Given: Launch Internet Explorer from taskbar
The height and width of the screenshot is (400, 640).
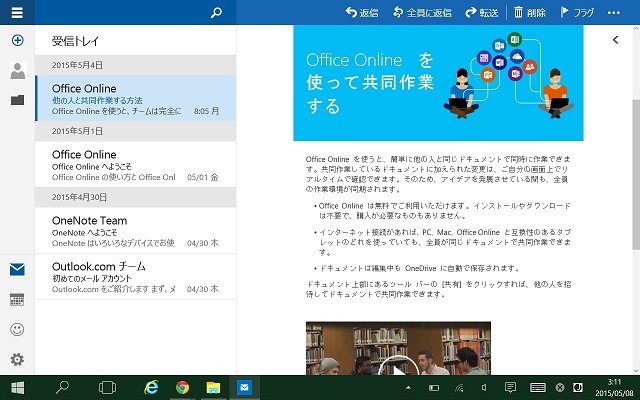Looking at the screenshot, I should tap(151, 387).
